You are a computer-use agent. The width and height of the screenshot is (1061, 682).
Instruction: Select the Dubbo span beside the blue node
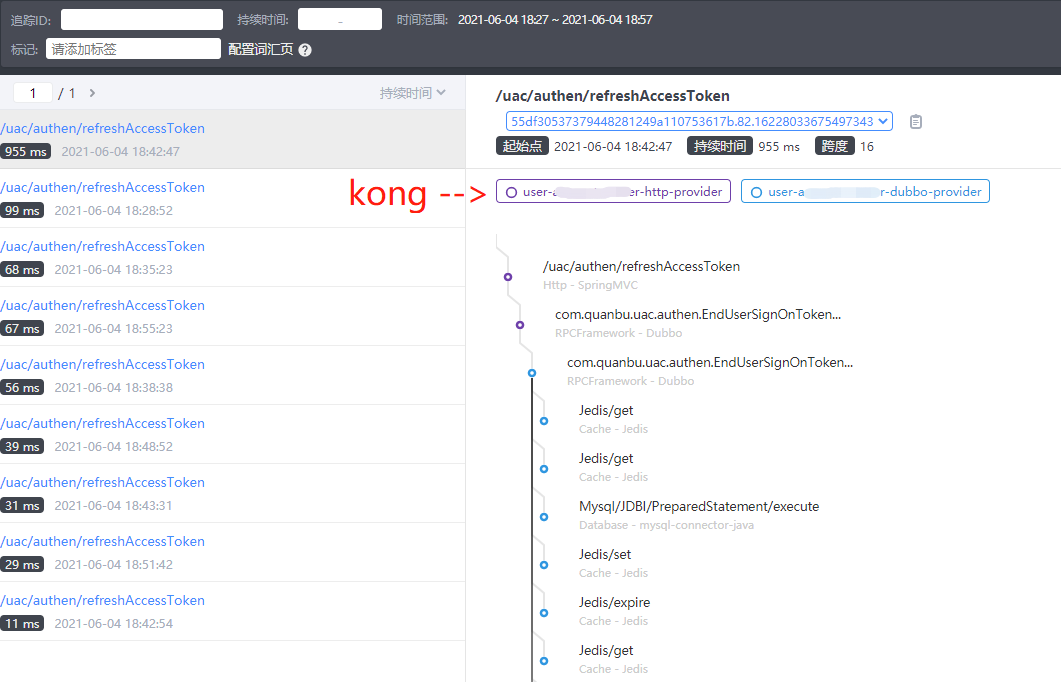710,371
